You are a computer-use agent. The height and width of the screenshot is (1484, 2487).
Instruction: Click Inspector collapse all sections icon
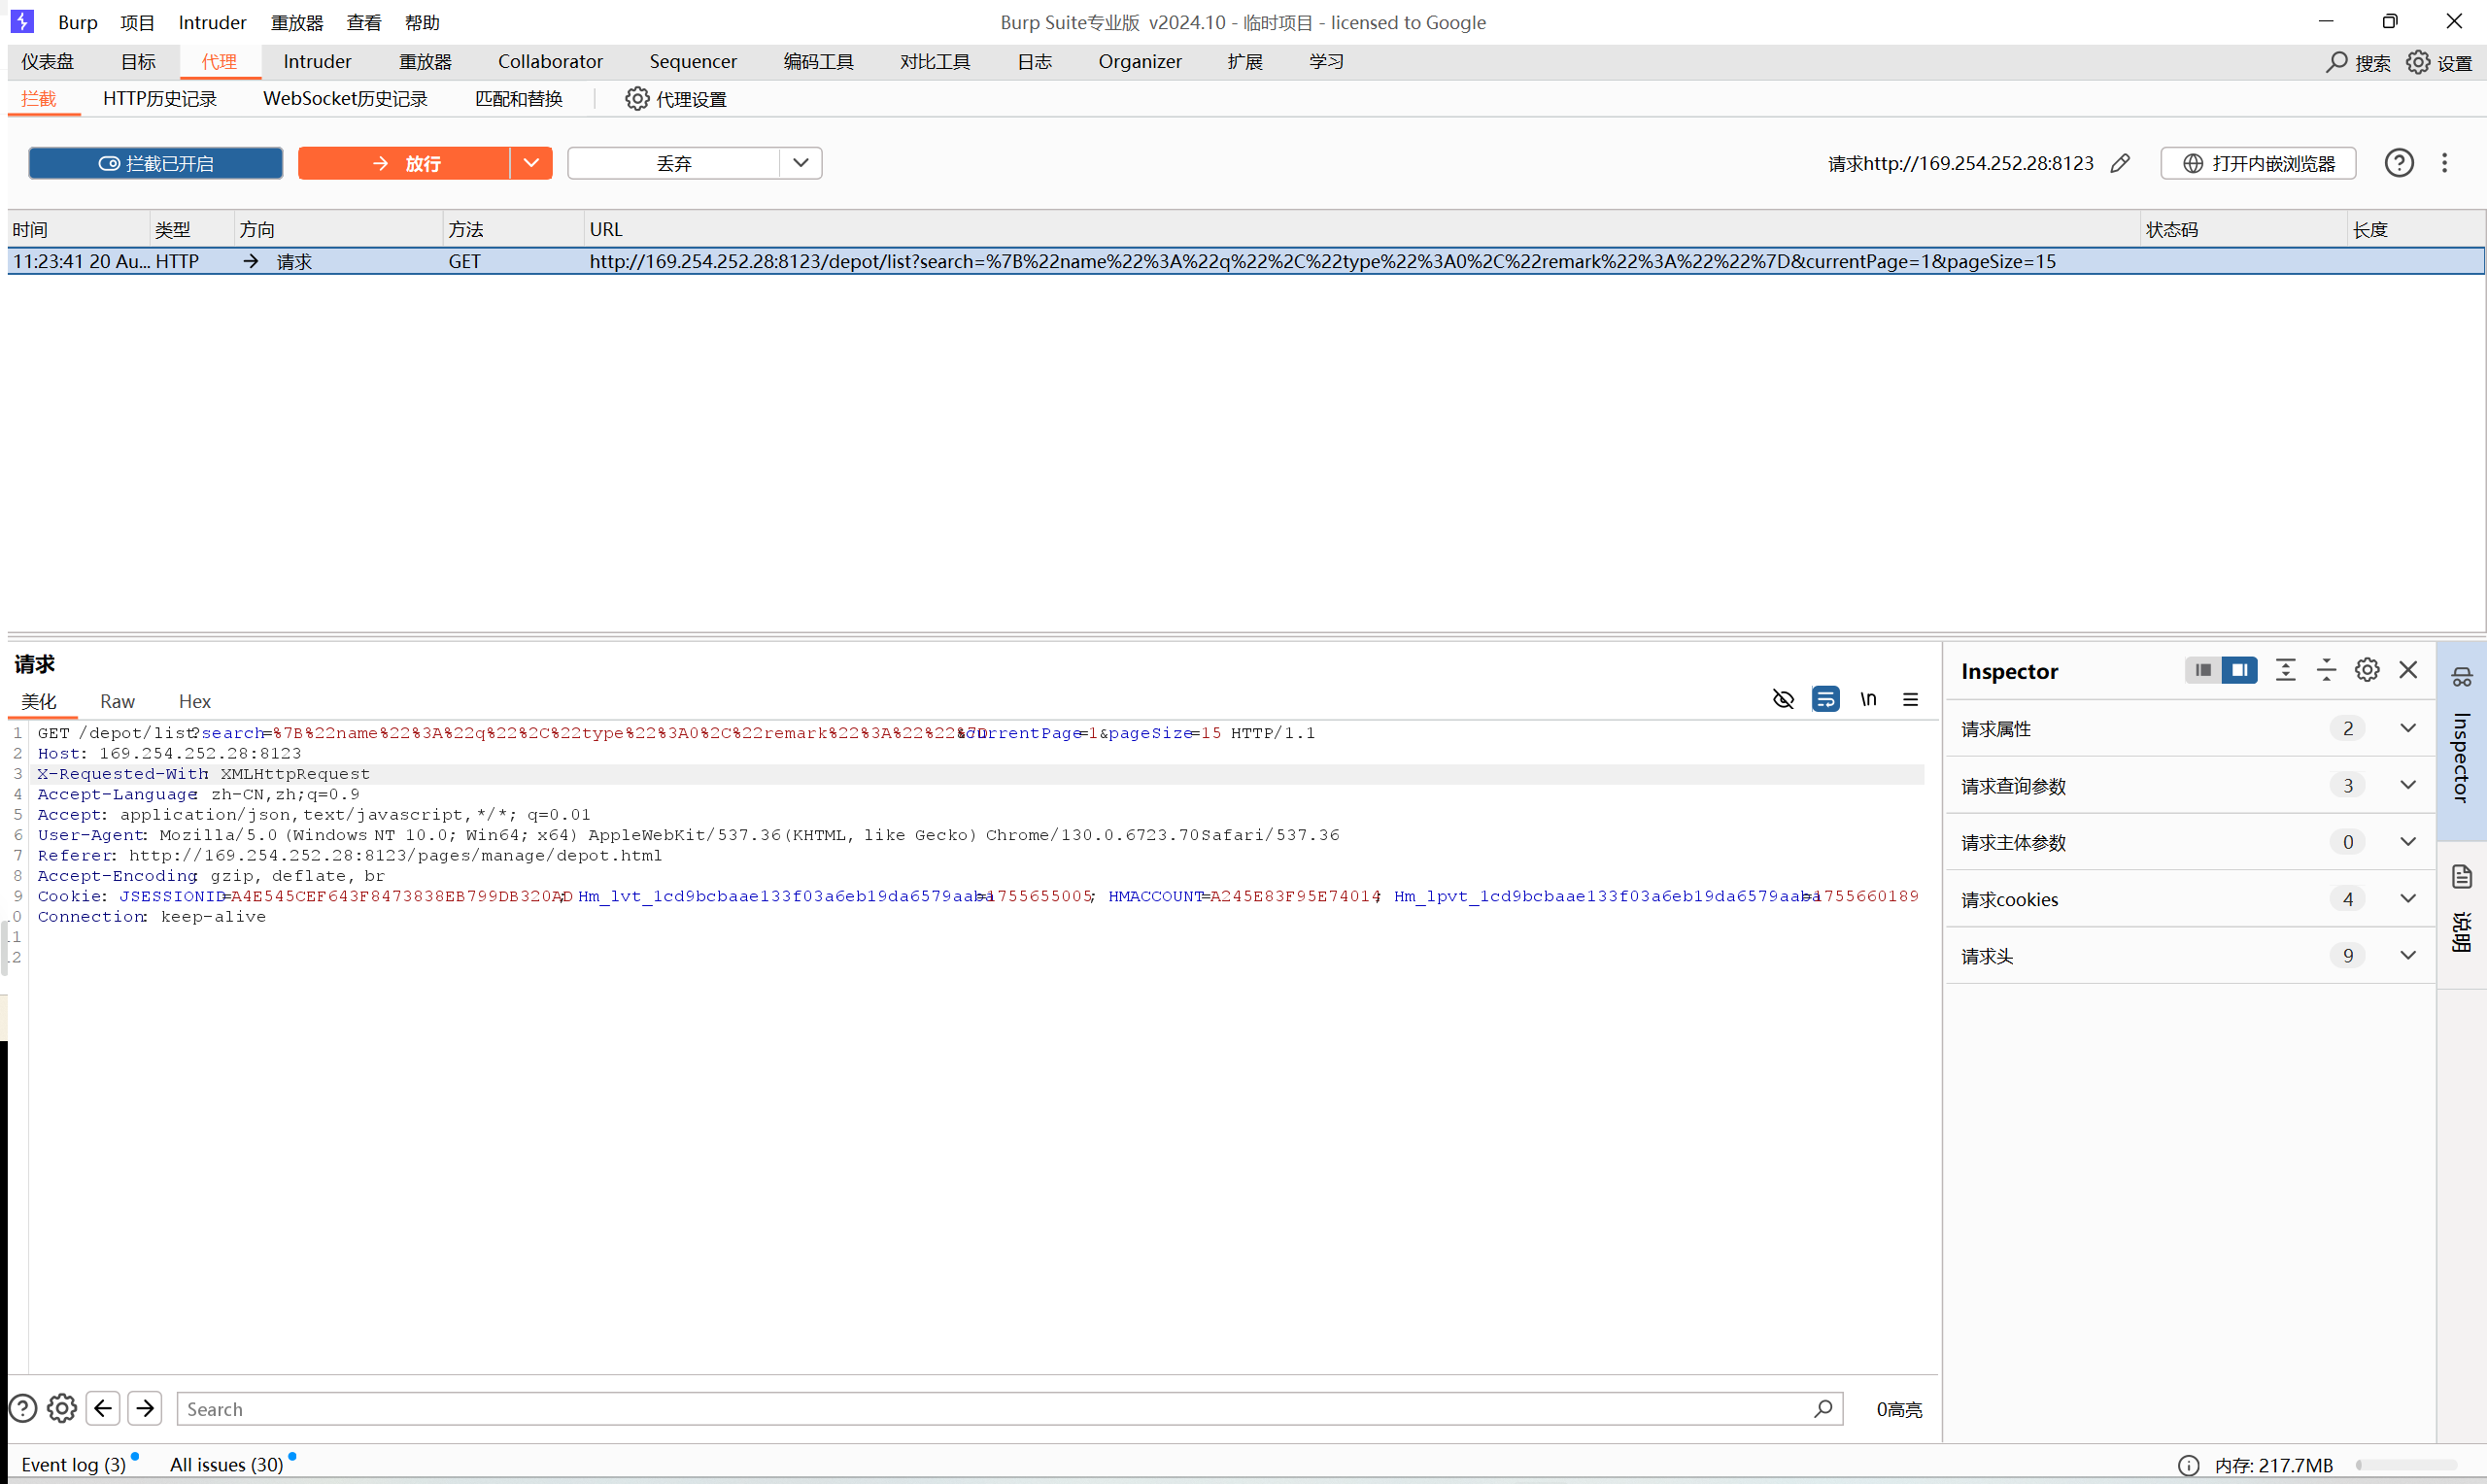[x=2326, y=670]
